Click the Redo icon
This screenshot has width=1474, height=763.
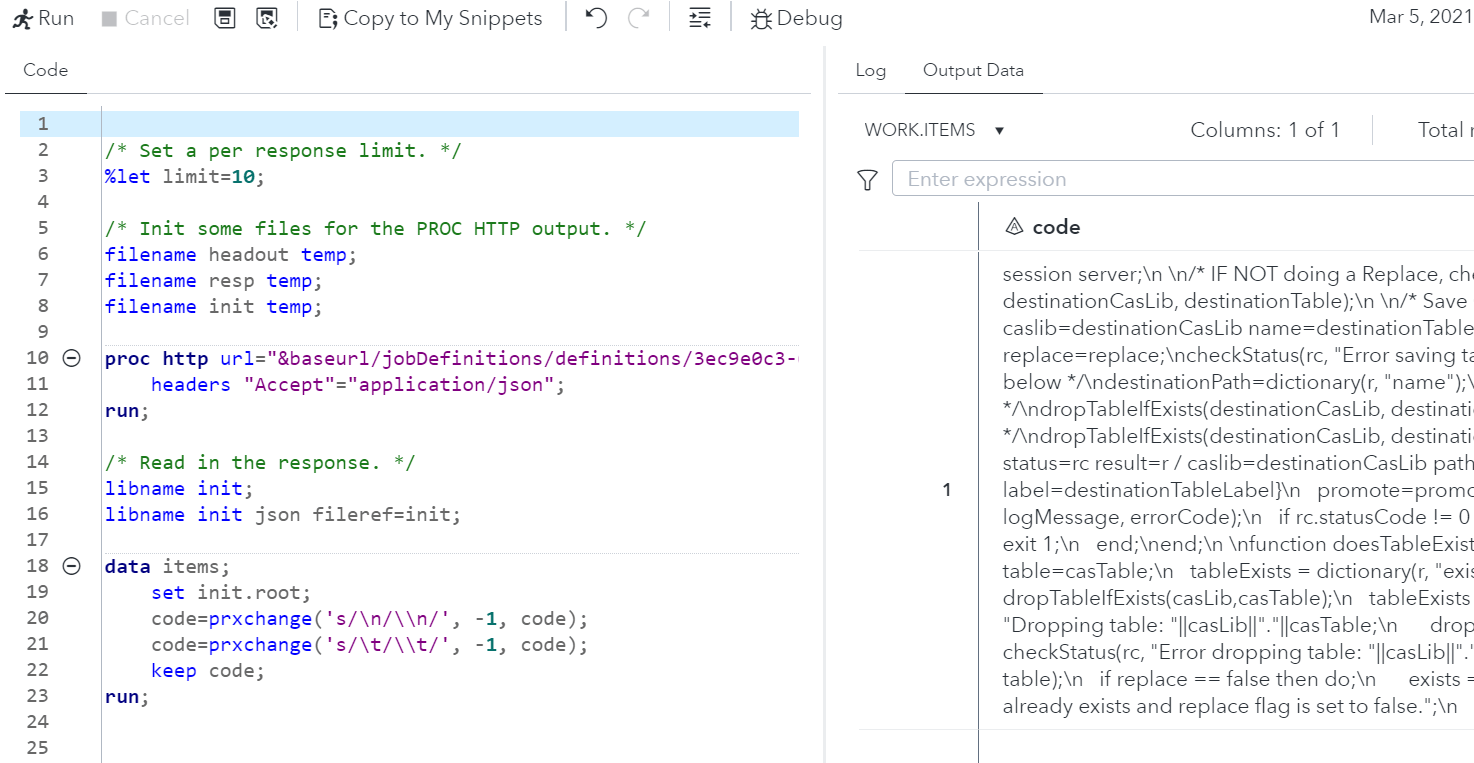point(640,17)
